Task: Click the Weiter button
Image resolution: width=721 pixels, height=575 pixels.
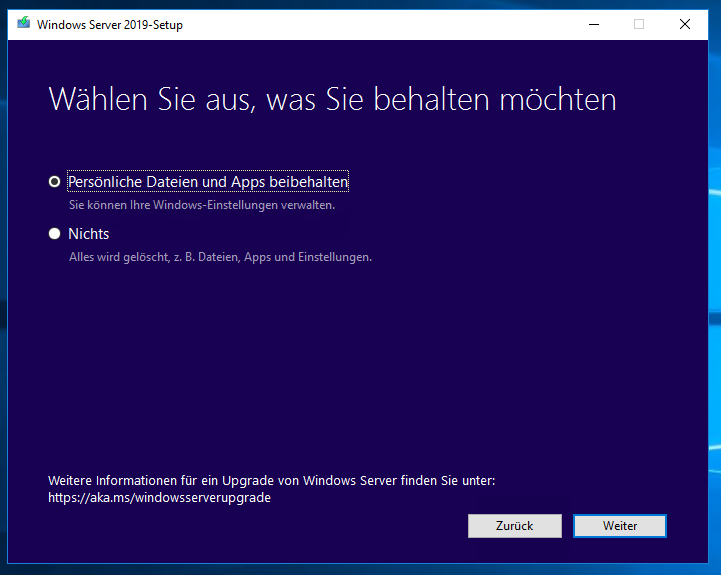Action: pyautogui.click(x=619, y=526)
